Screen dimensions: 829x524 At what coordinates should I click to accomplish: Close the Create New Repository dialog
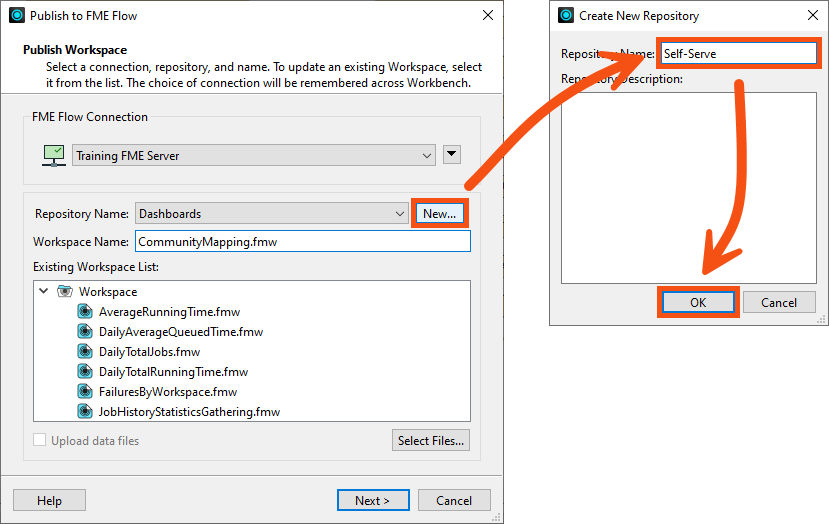(x=813, y=15)
